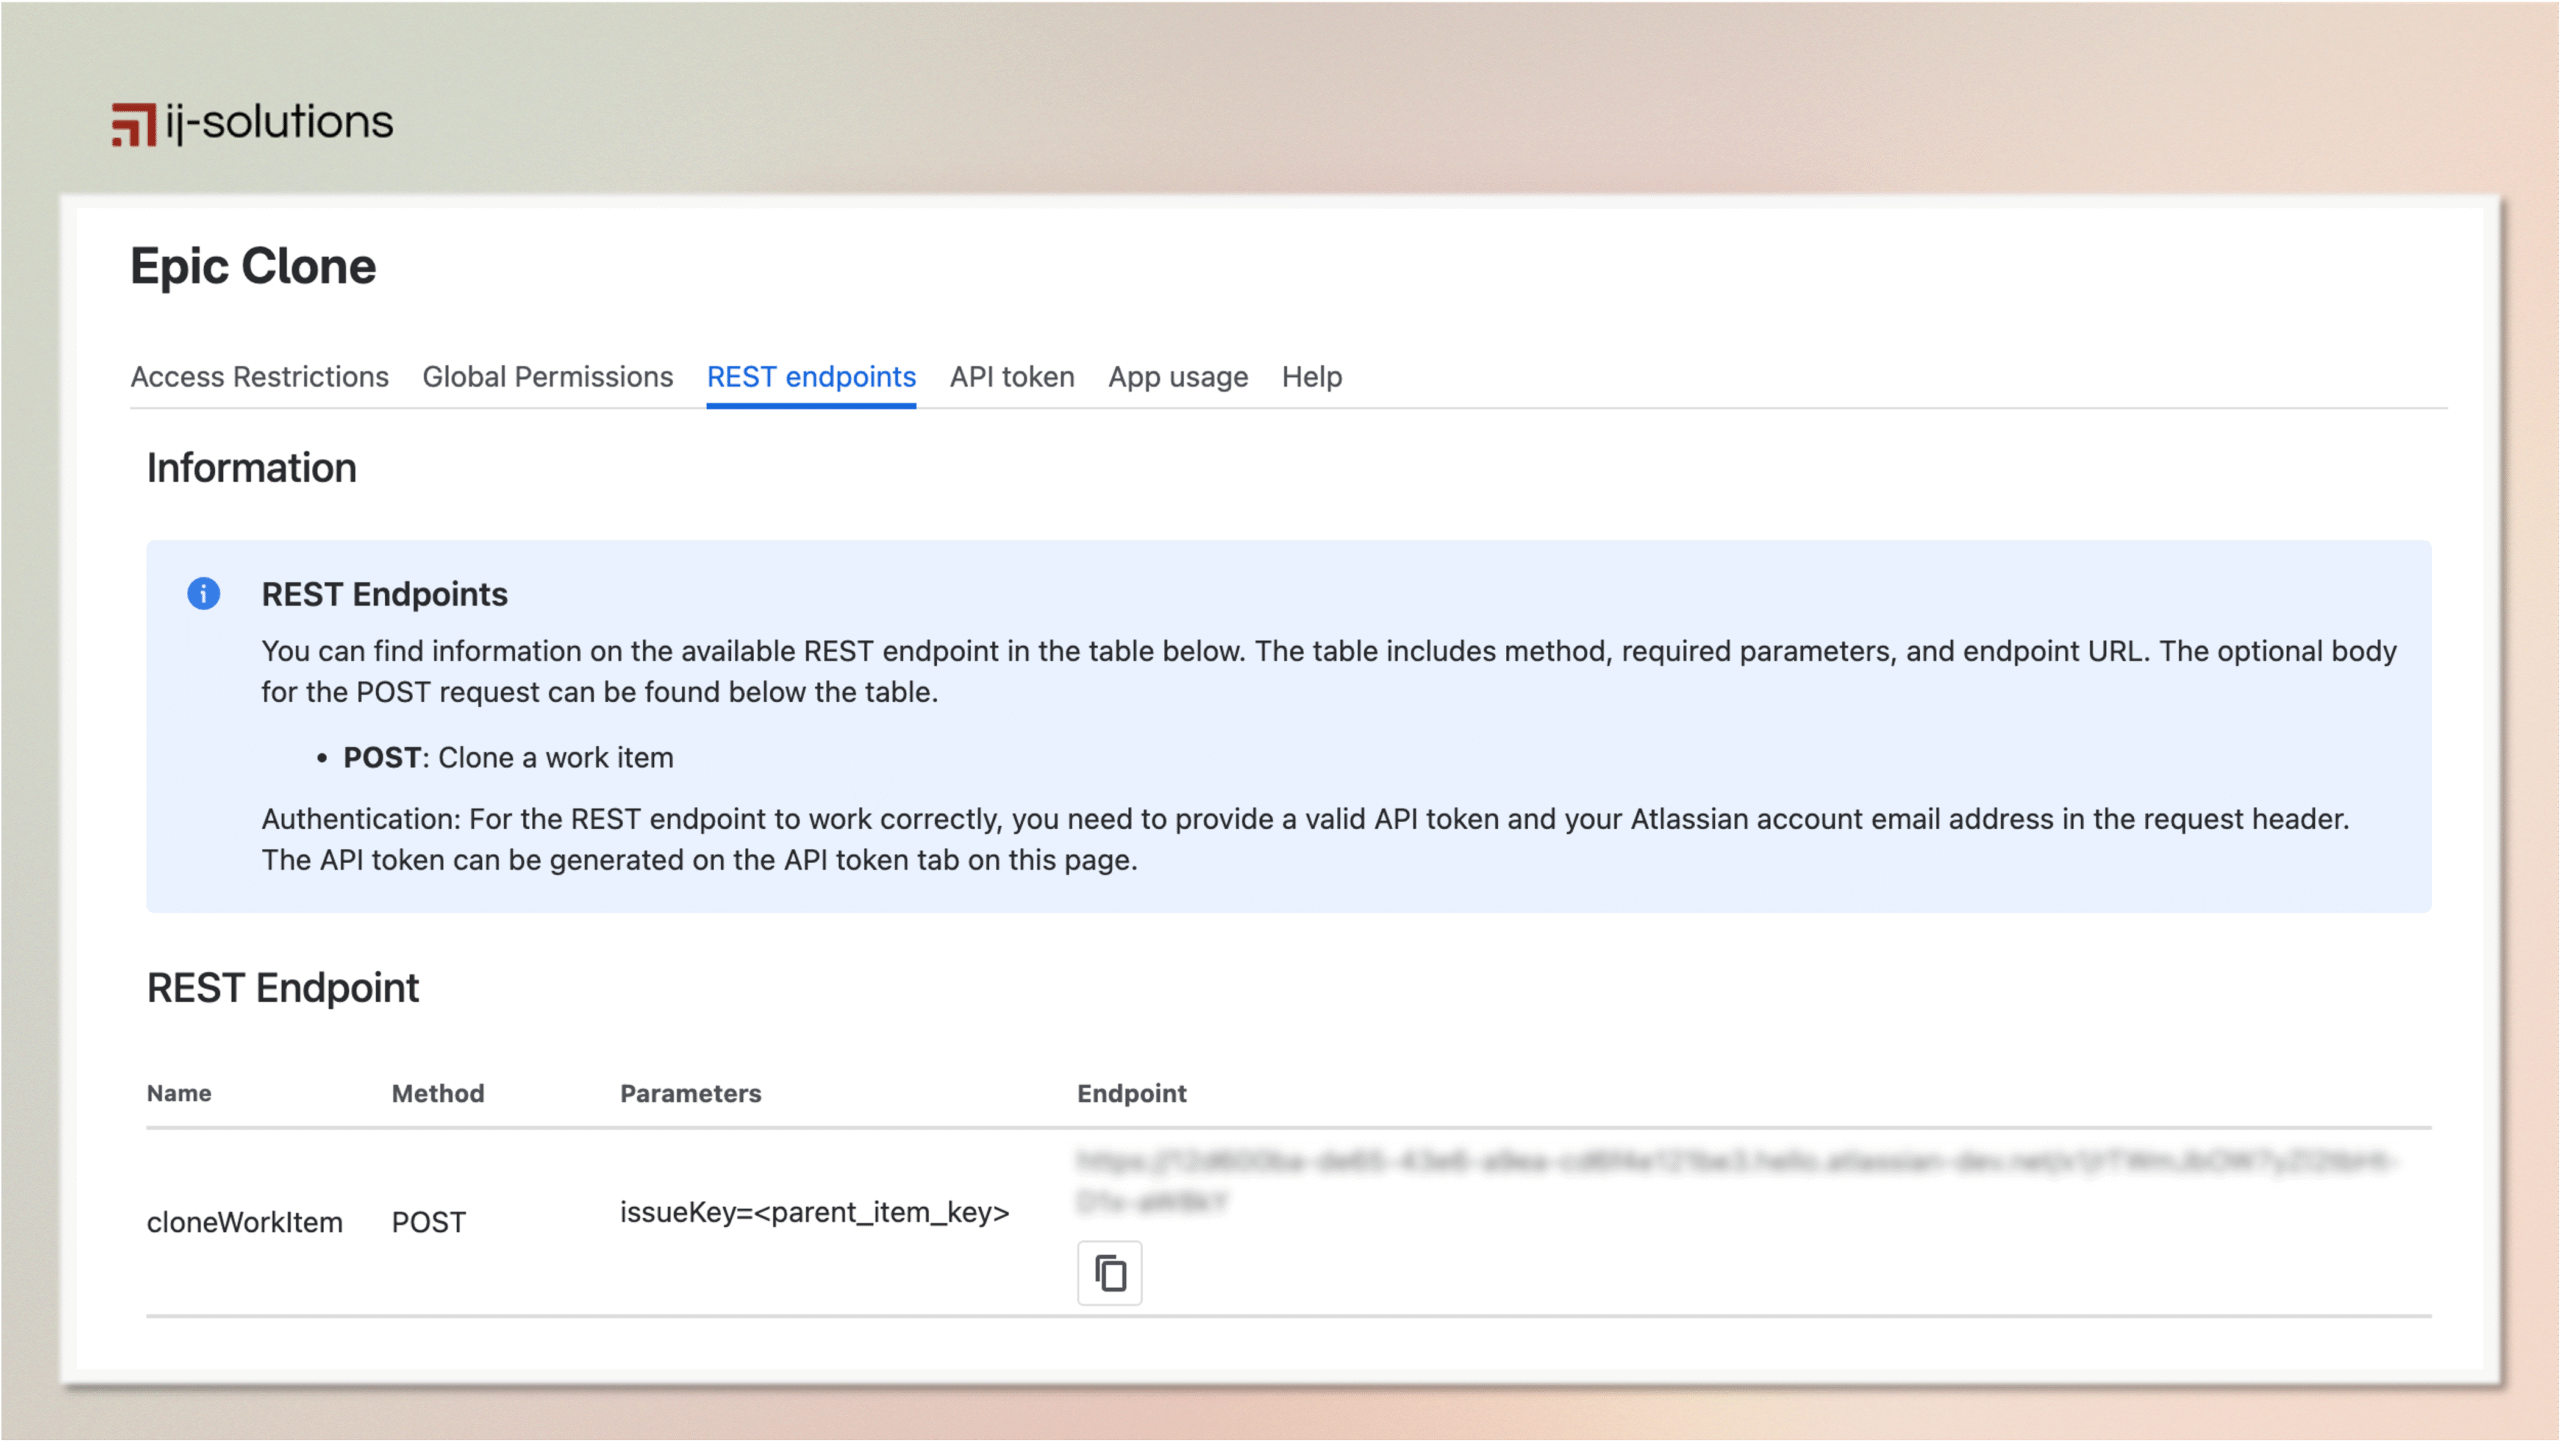
Task: Click the Information heading
Action: coord(251,468)
